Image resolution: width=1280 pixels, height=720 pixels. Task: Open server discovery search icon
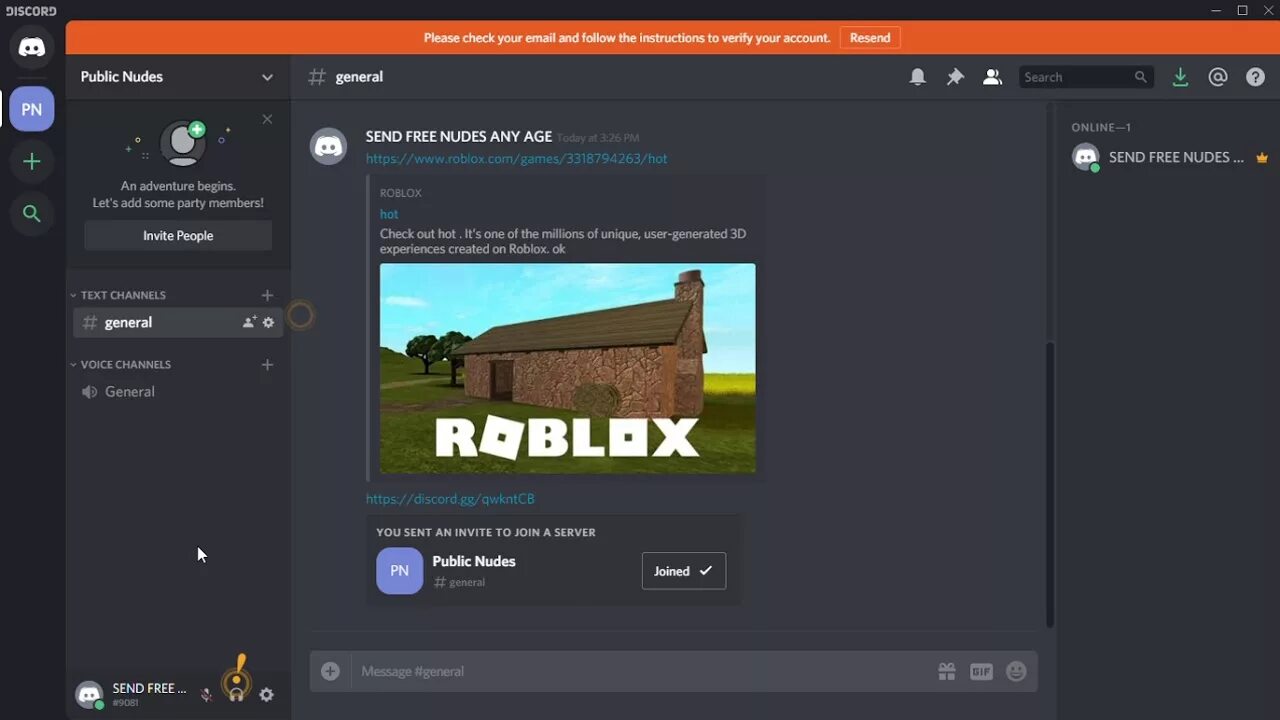tap(32, 213)
